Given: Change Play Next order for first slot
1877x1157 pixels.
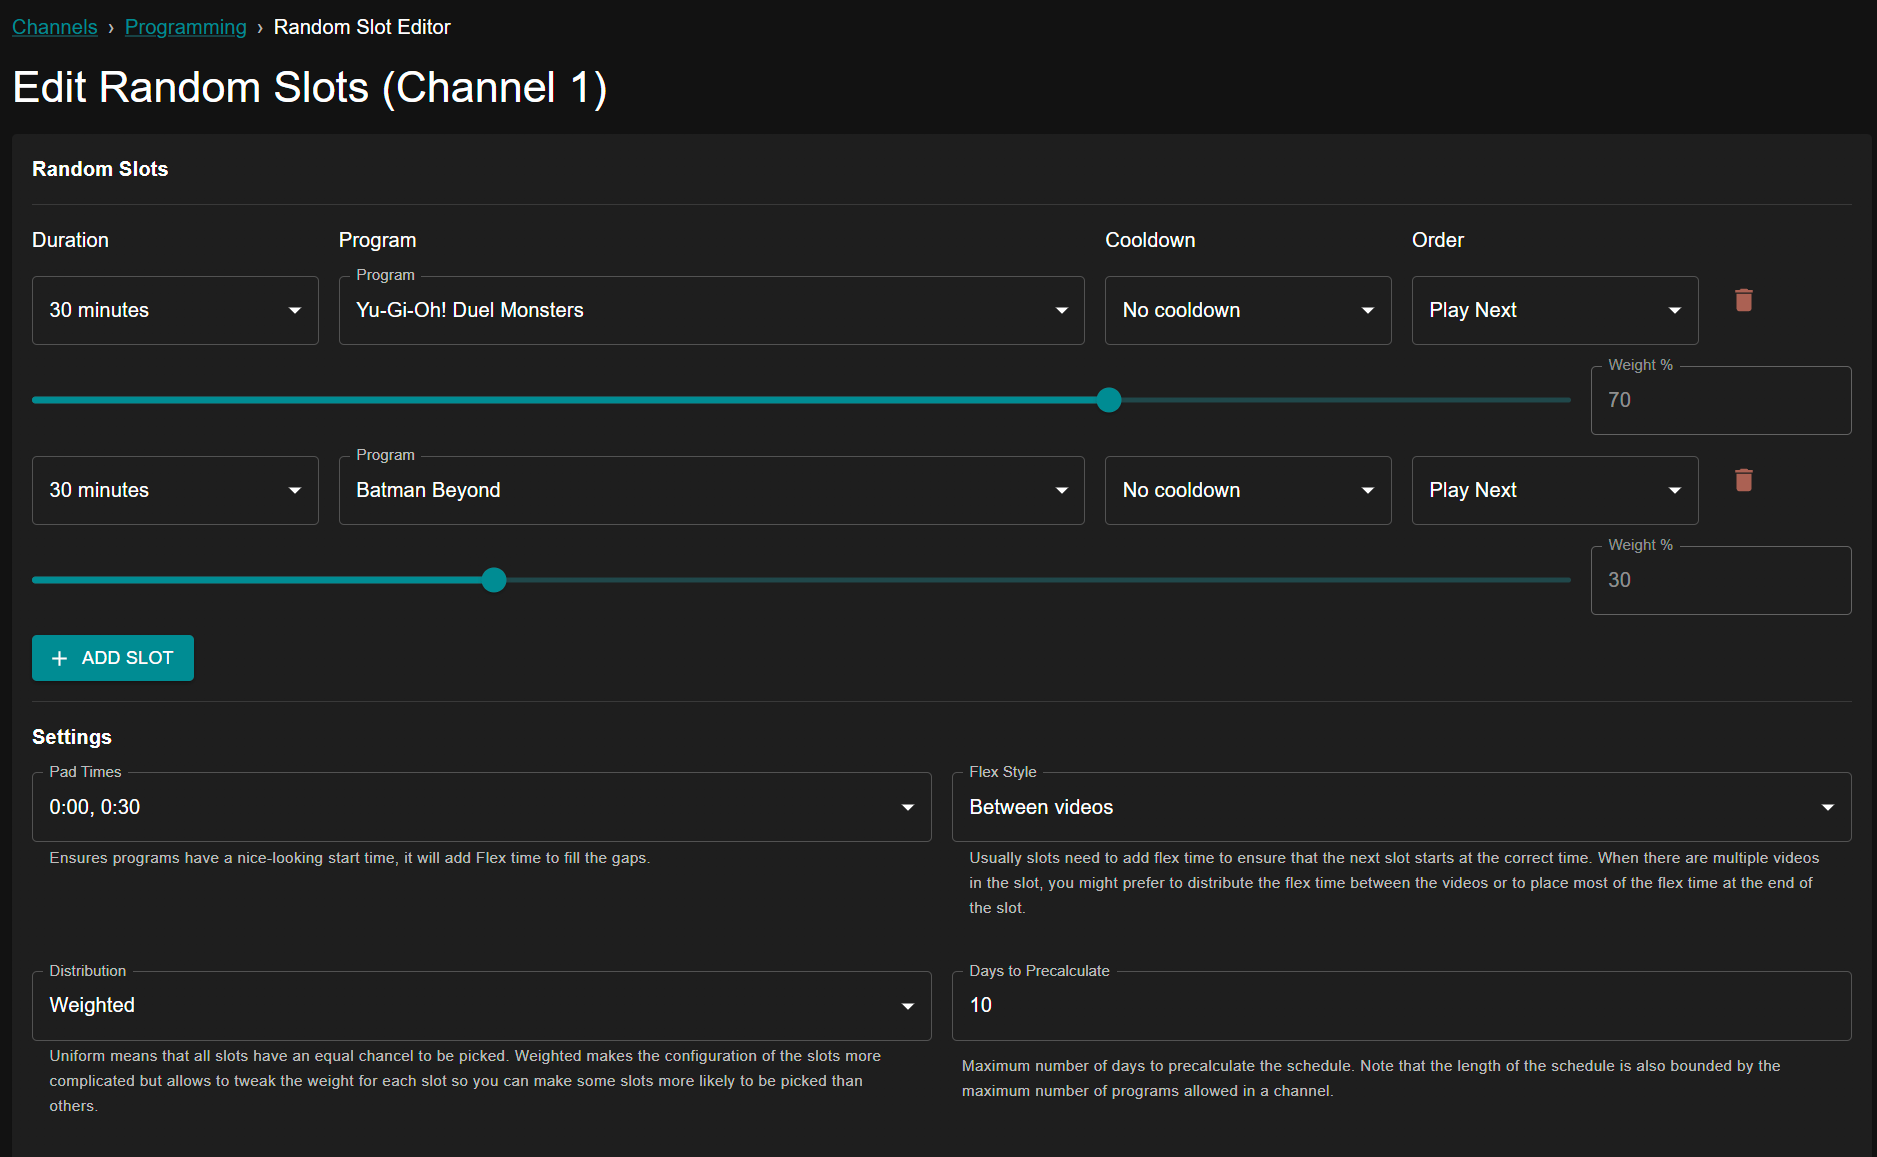Looking at the screenshot, I should click(1554, 311).
